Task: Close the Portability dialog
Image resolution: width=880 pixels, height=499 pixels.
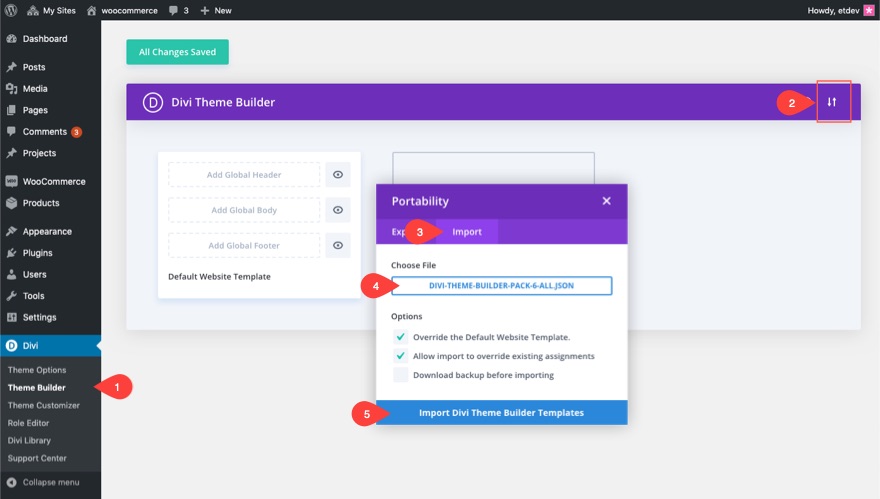Action: (606, 201)
